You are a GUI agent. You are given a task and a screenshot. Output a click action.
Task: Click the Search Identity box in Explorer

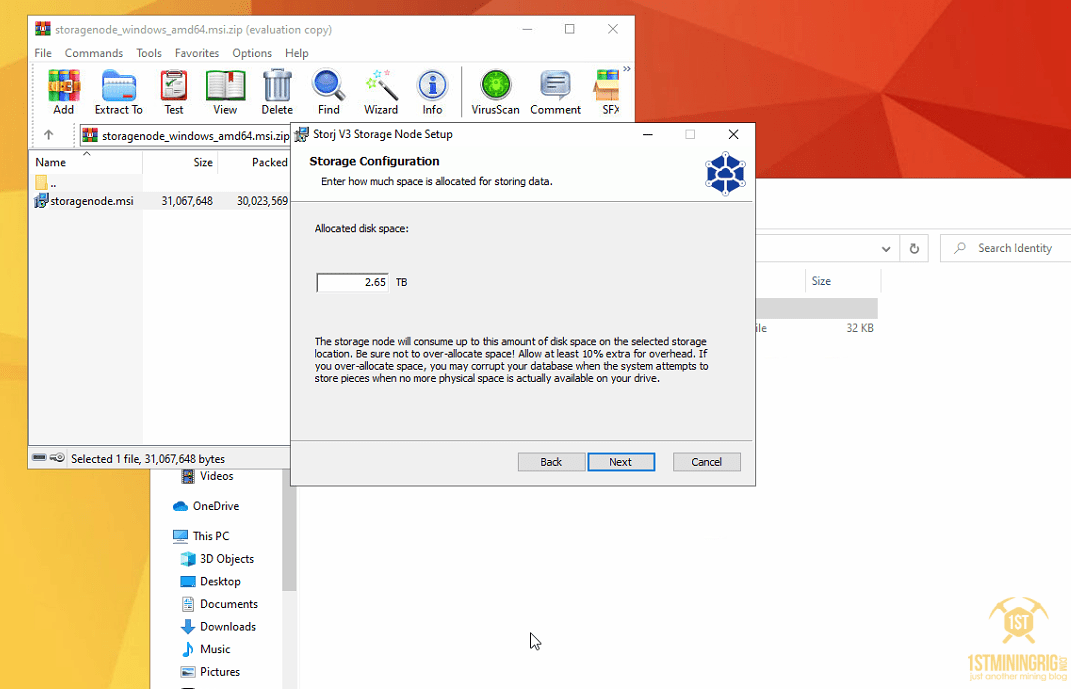[1005, 249]
